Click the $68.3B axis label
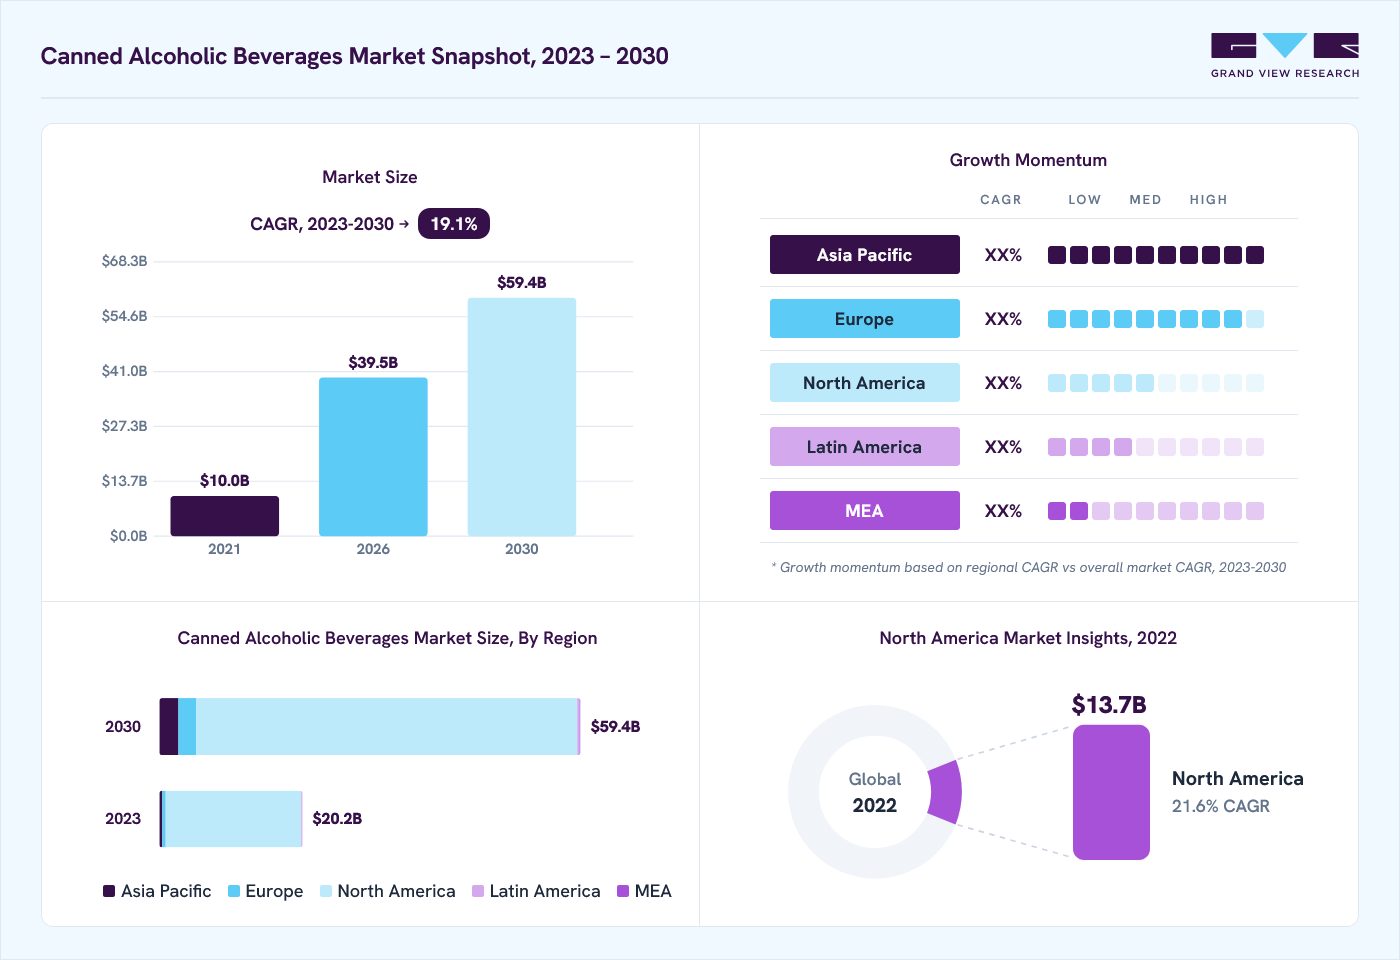1400x960 pixels. 124,261
